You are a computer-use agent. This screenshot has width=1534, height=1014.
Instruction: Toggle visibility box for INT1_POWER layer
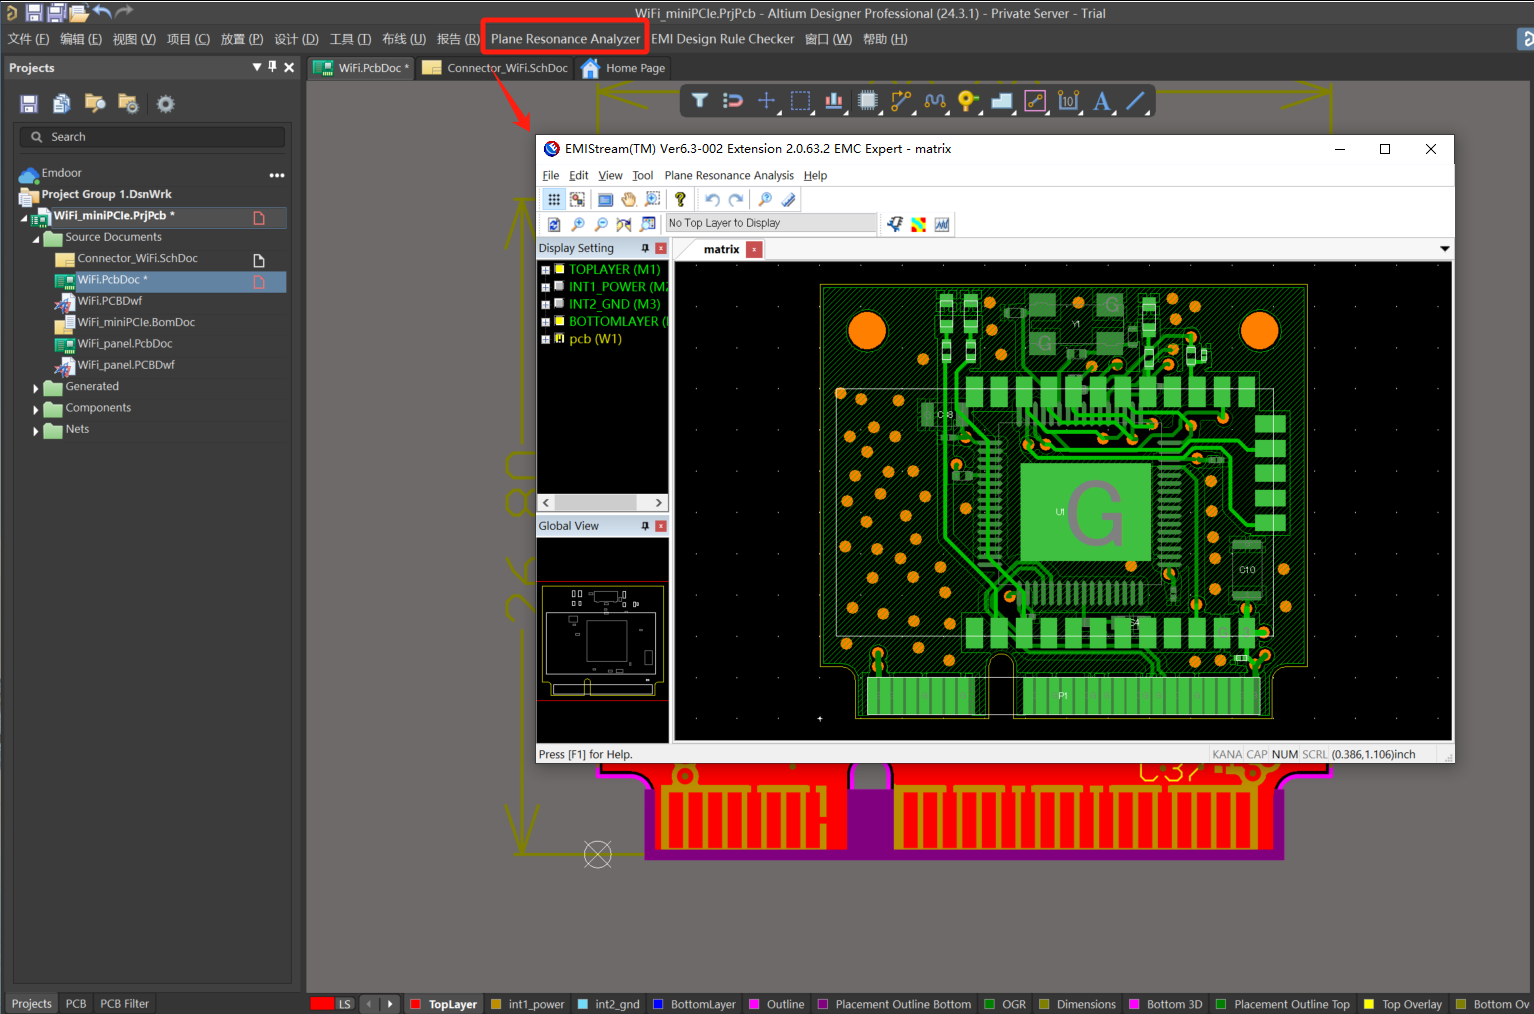pos(559,286)
